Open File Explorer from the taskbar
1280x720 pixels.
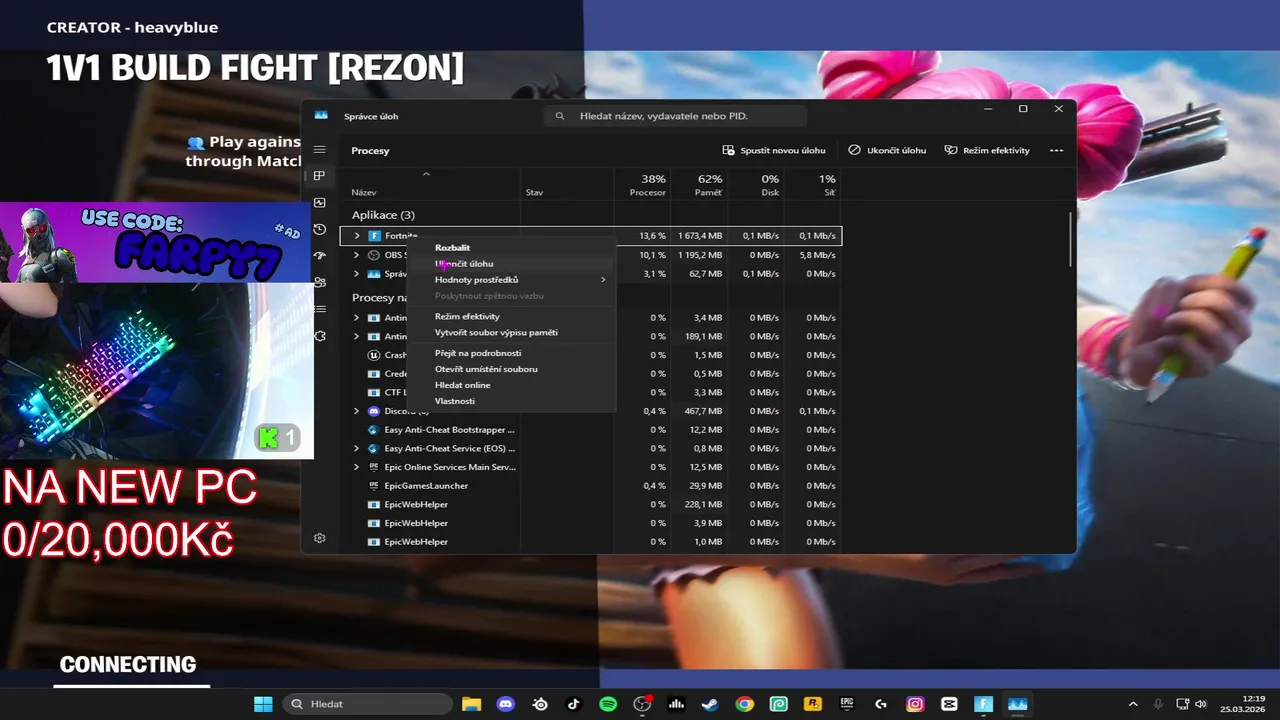coord(471,704)
